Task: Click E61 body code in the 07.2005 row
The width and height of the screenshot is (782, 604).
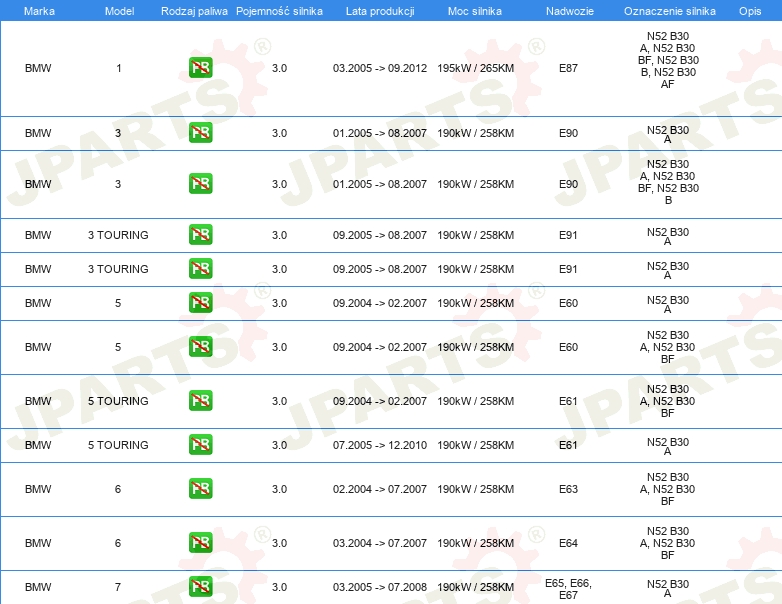Action: click(x=569, y=445)
